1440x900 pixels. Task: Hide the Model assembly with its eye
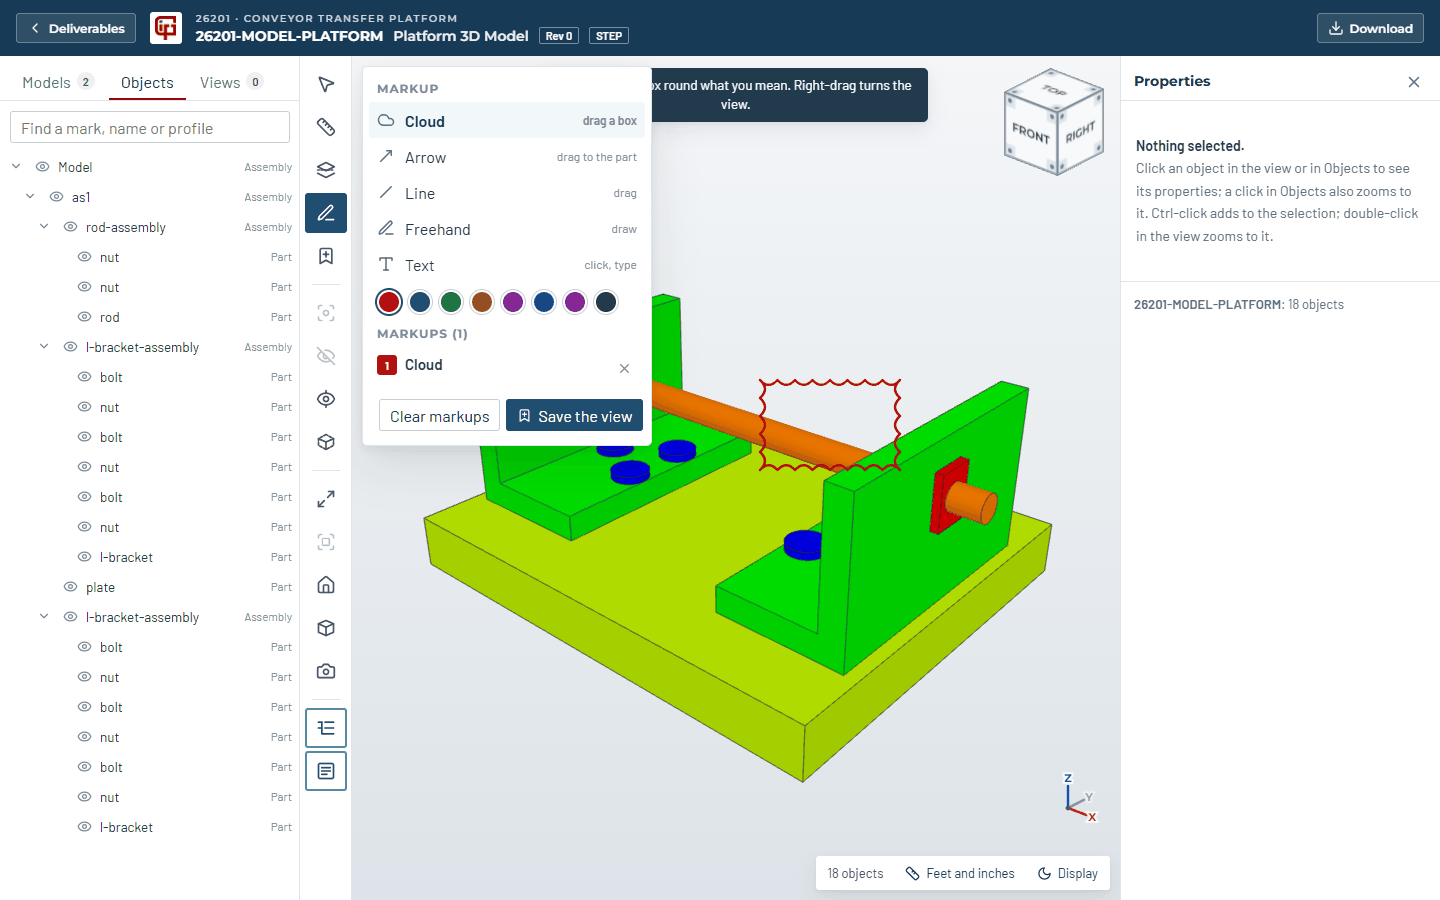(43, 167)
